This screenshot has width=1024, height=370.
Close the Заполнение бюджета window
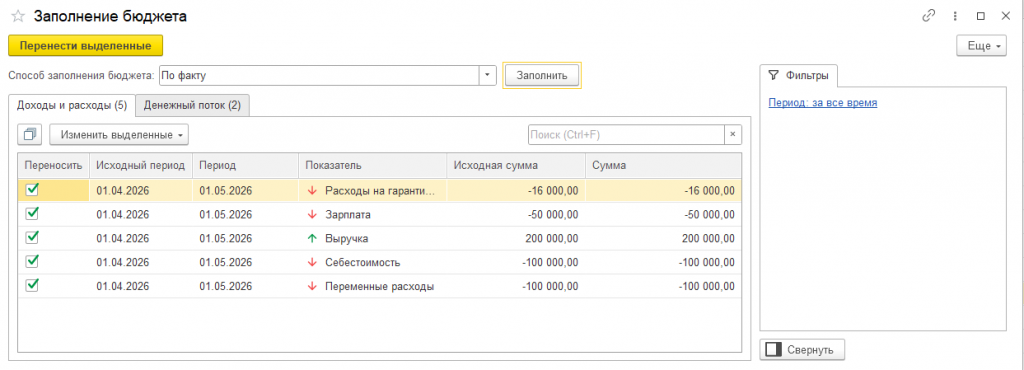1005,16
